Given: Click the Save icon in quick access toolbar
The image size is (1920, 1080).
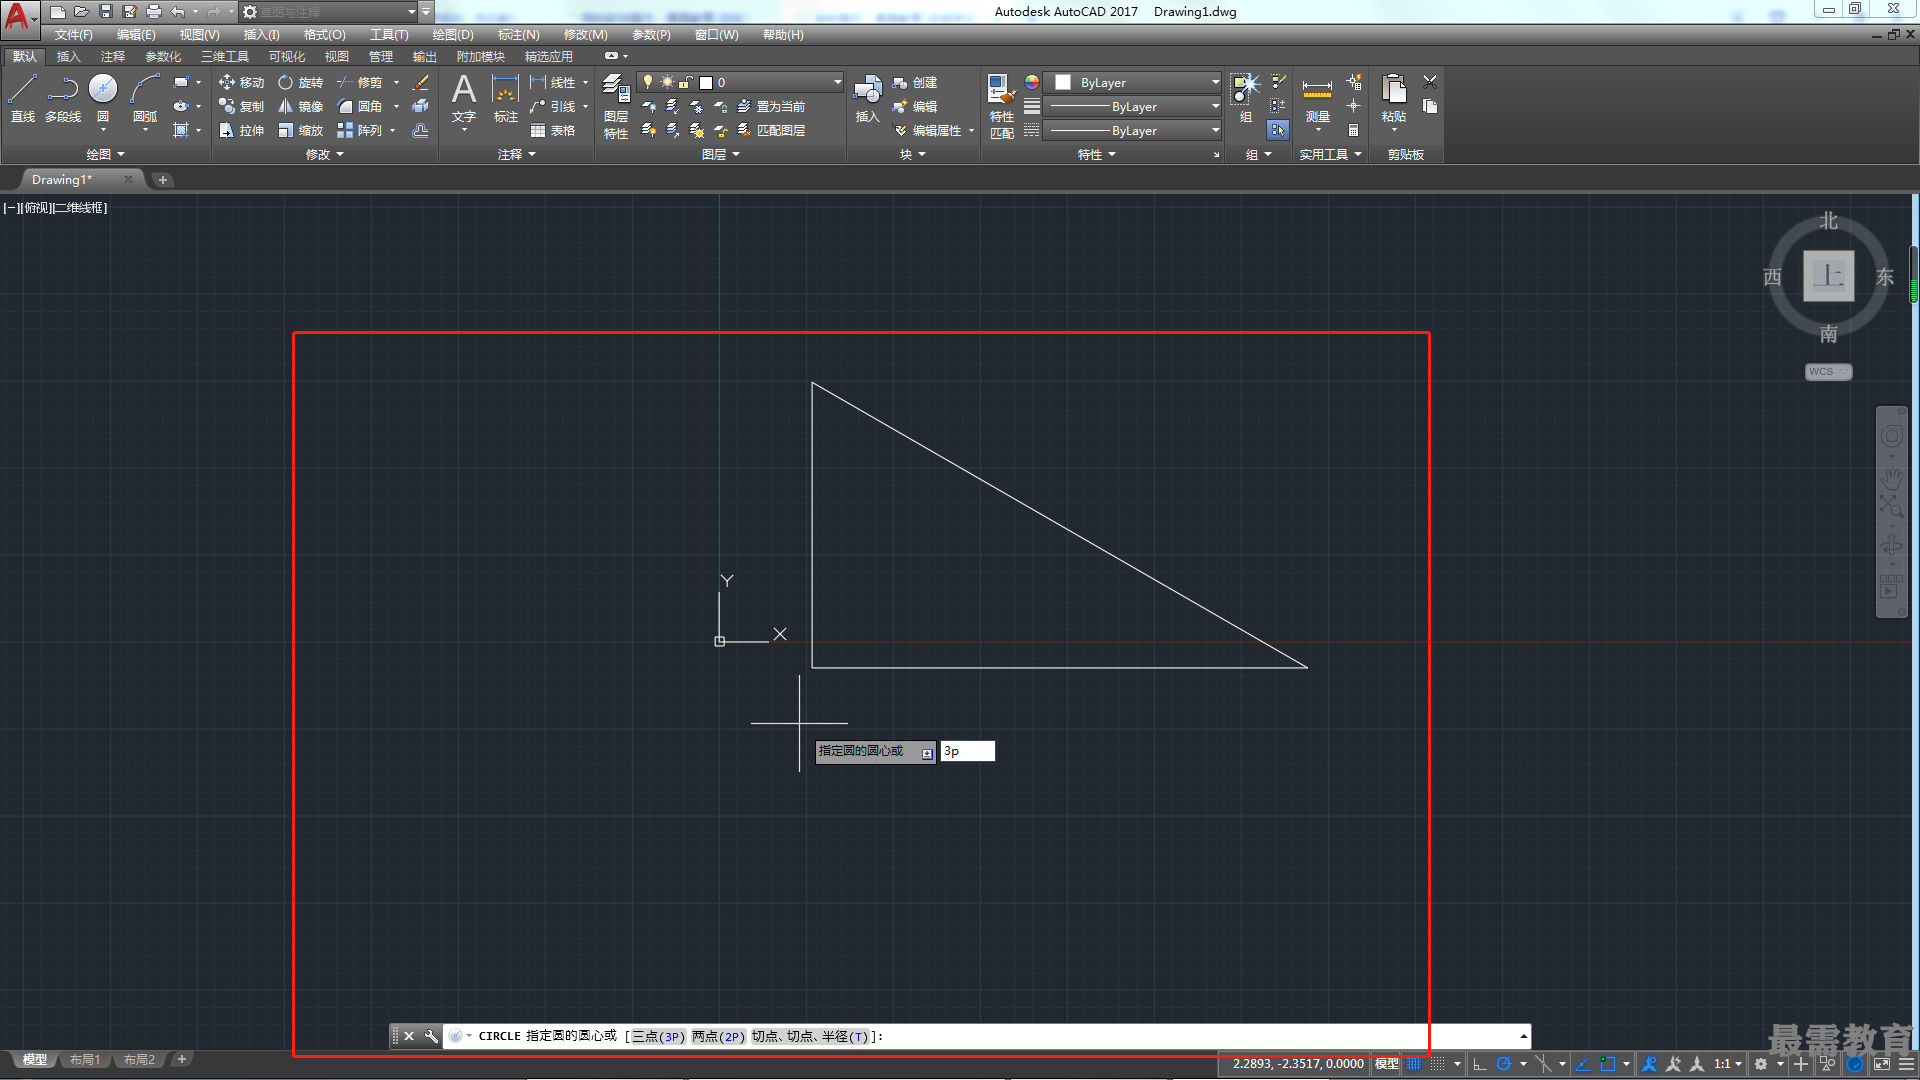Looking at the screenshot, I should point(105,11).
